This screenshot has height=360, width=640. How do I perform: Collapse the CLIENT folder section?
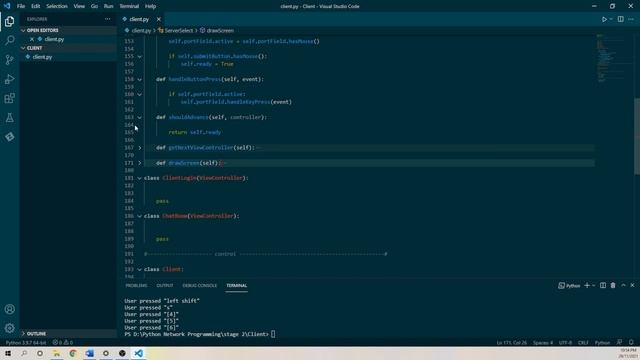[23, 48]
